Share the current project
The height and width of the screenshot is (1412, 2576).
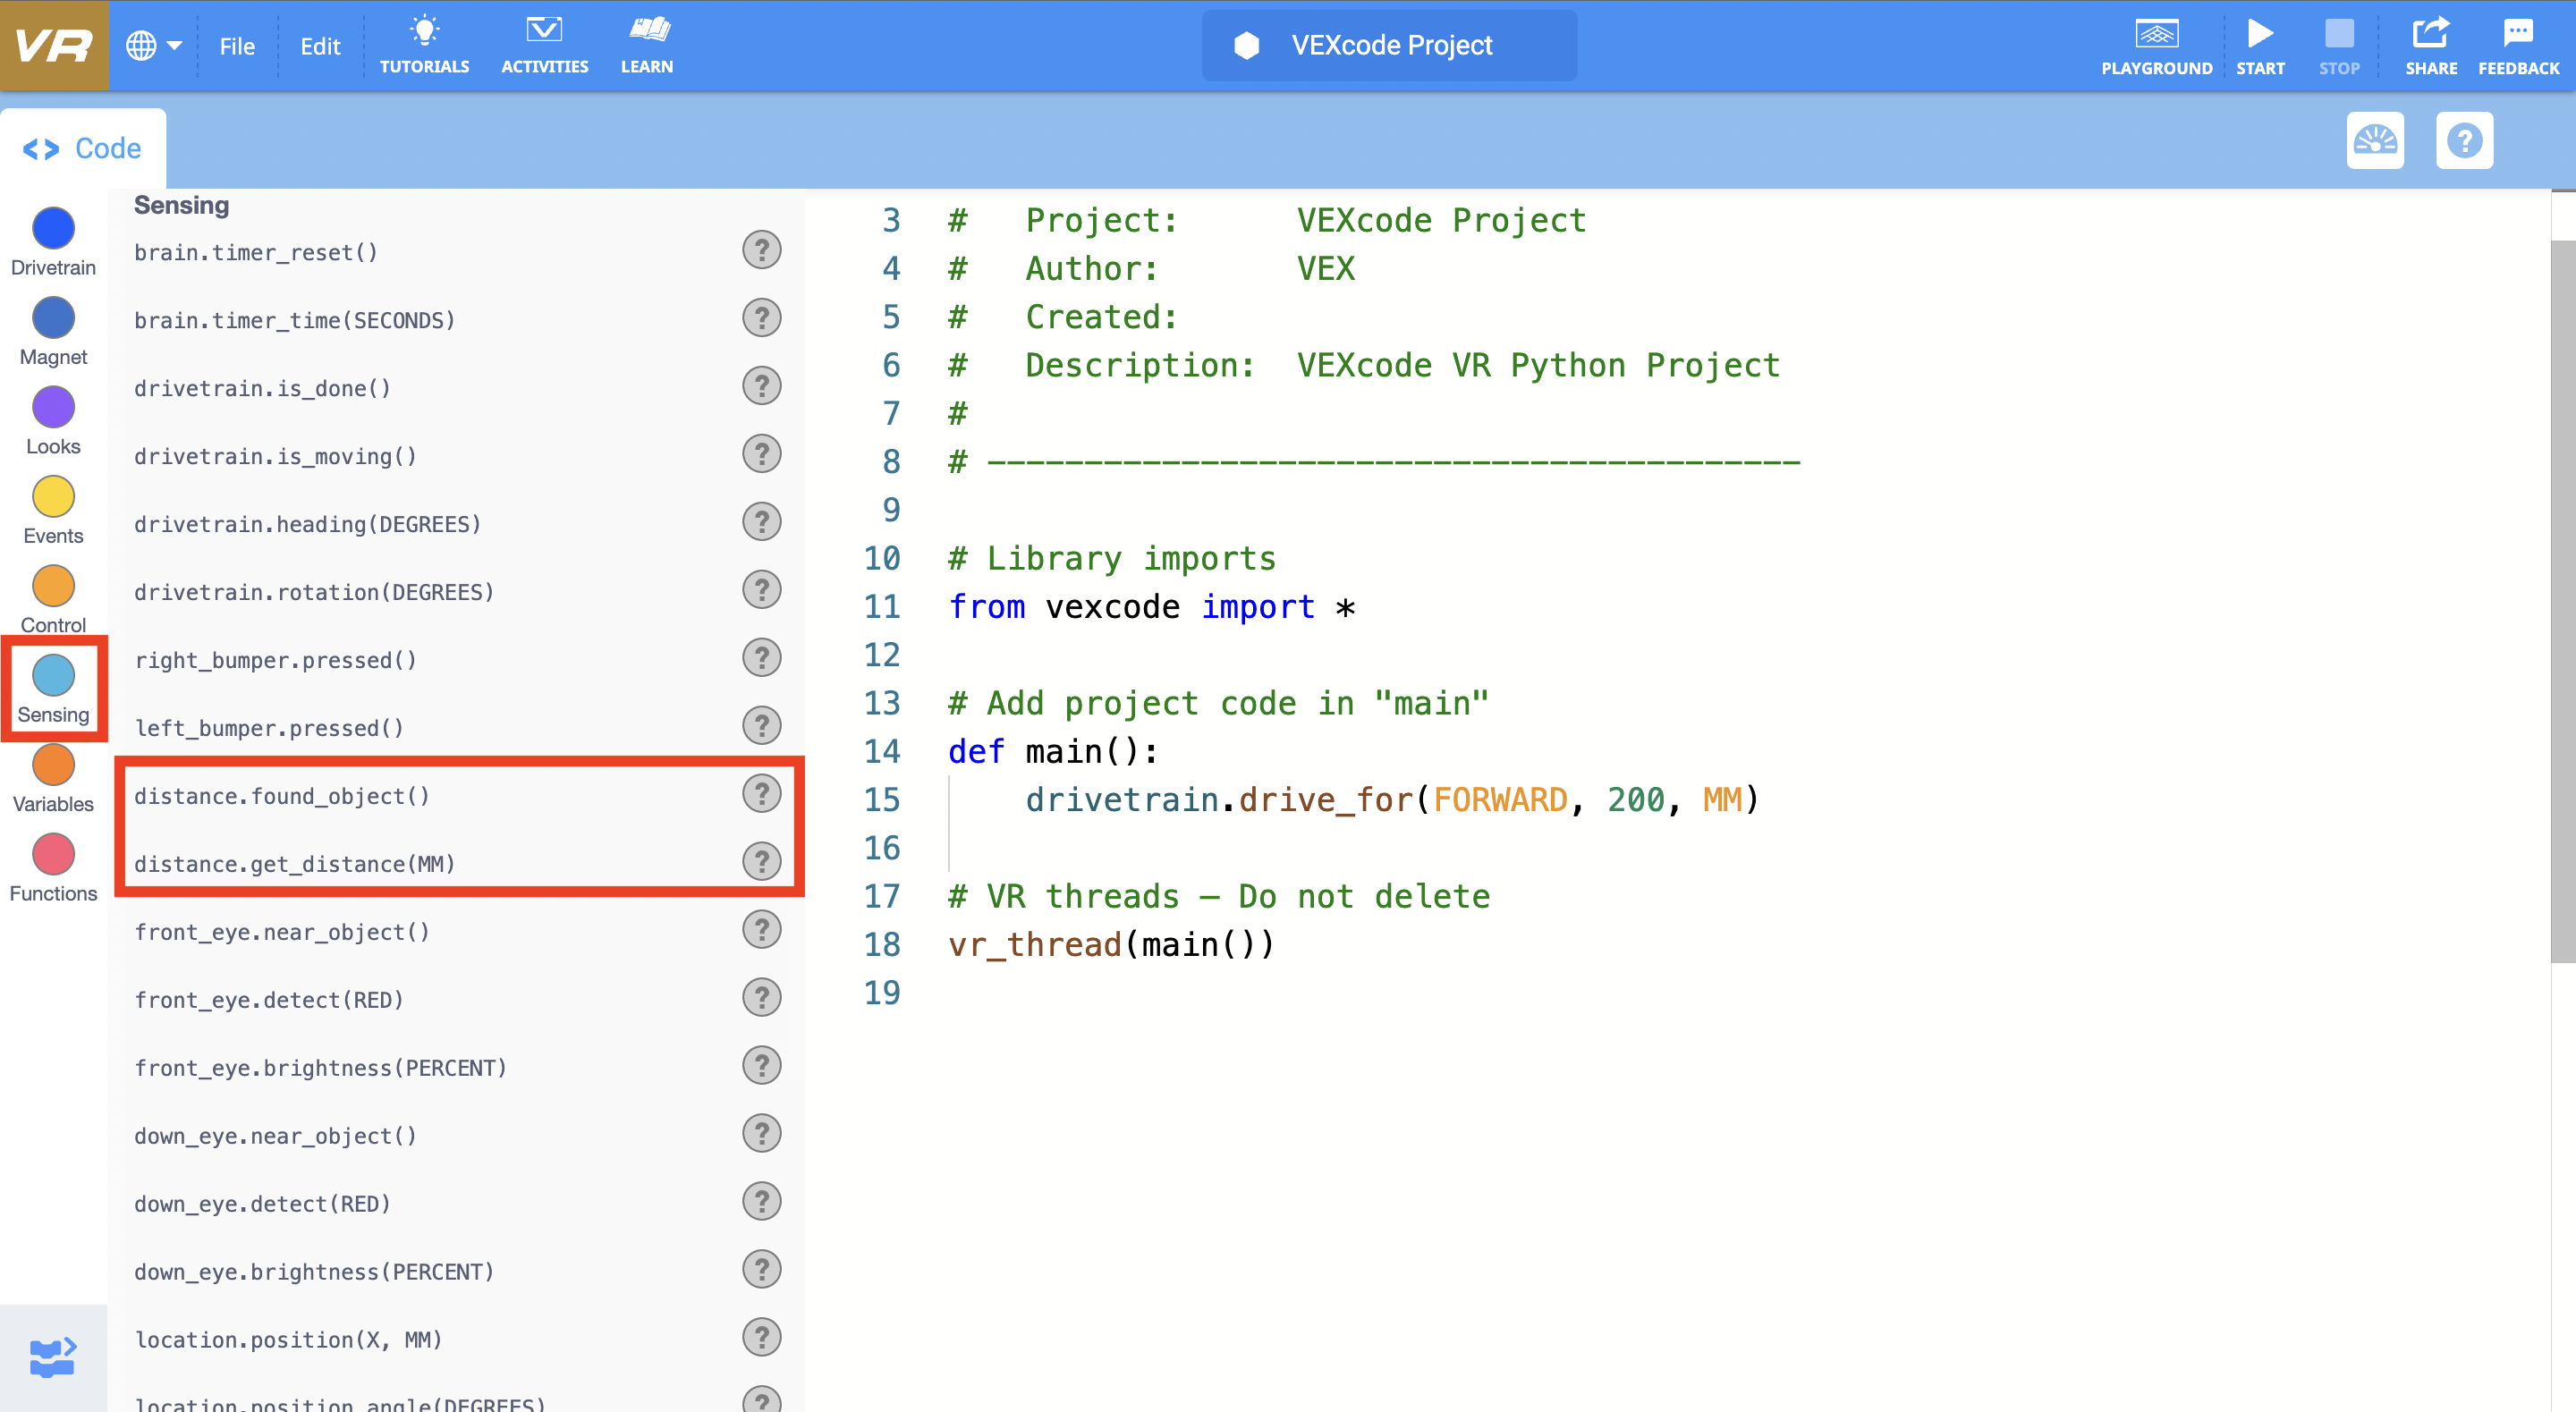[2431, 44]
